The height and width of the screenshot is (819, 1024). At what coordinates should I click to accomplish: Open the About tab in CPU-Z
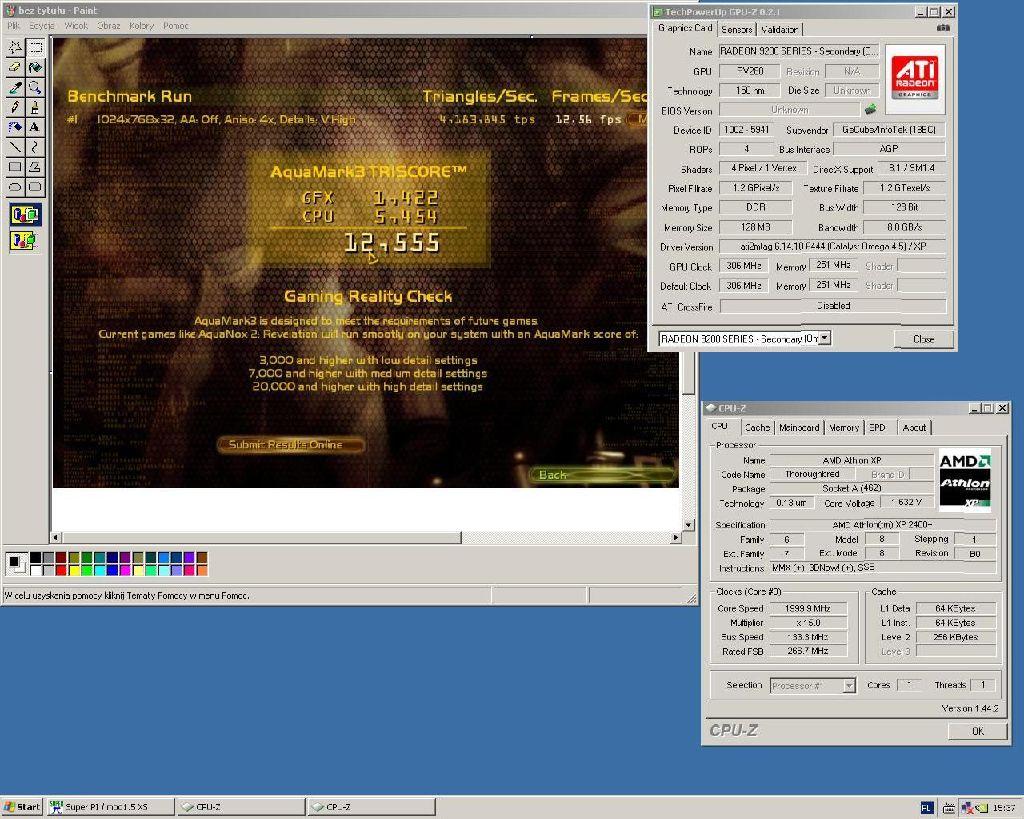tap(914, 427)
